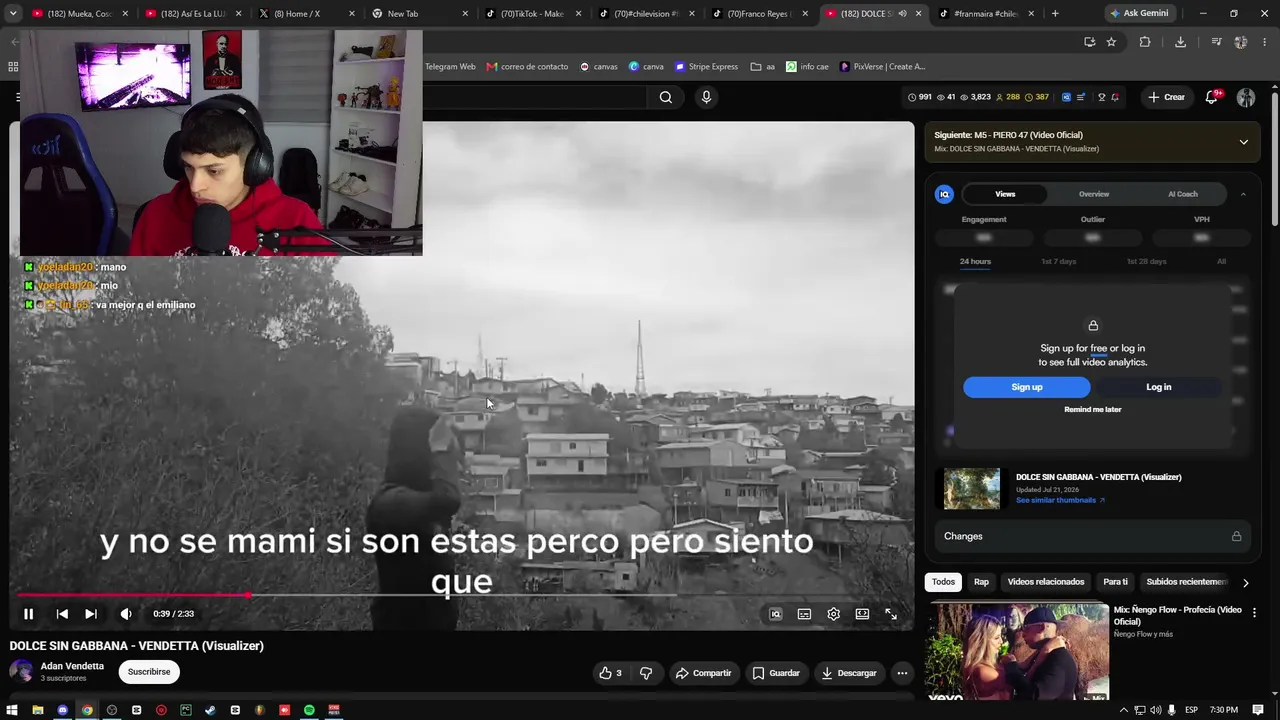
Task: Switch to the Views analytics tab
Action: click(1005, 194)
